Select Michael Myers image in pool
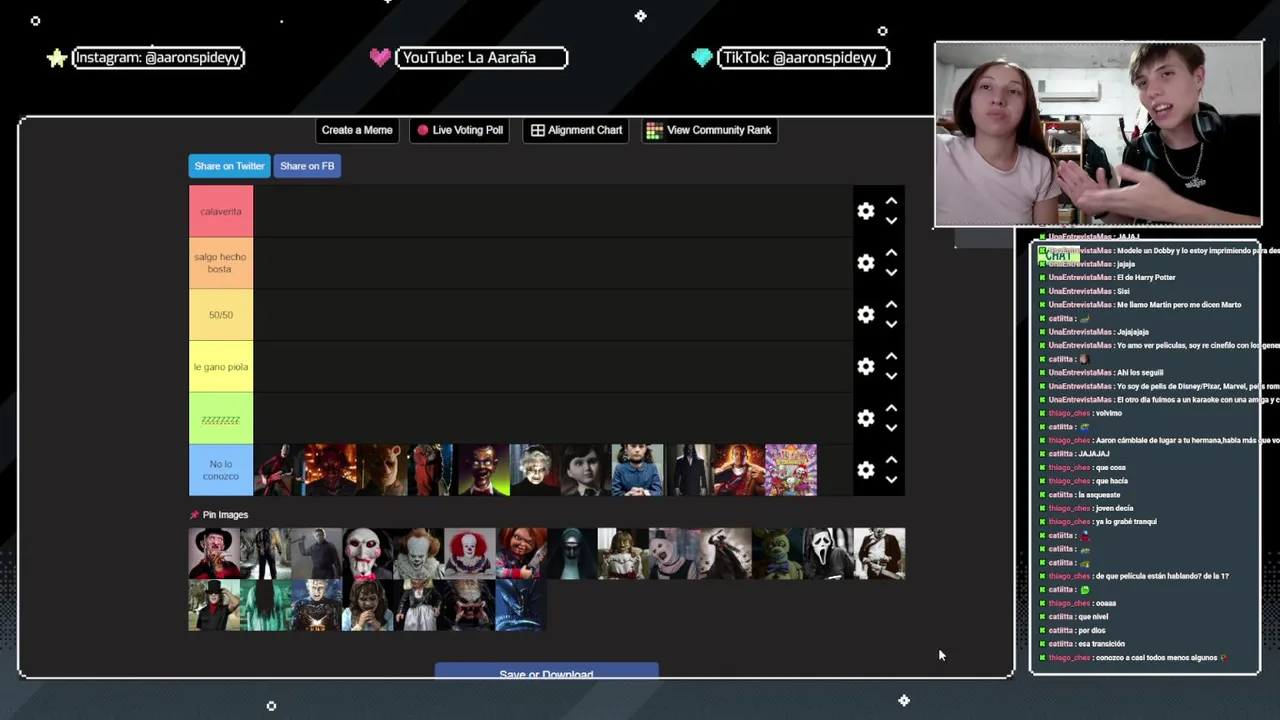This screenshot has height=720, width=1280. 316,554
